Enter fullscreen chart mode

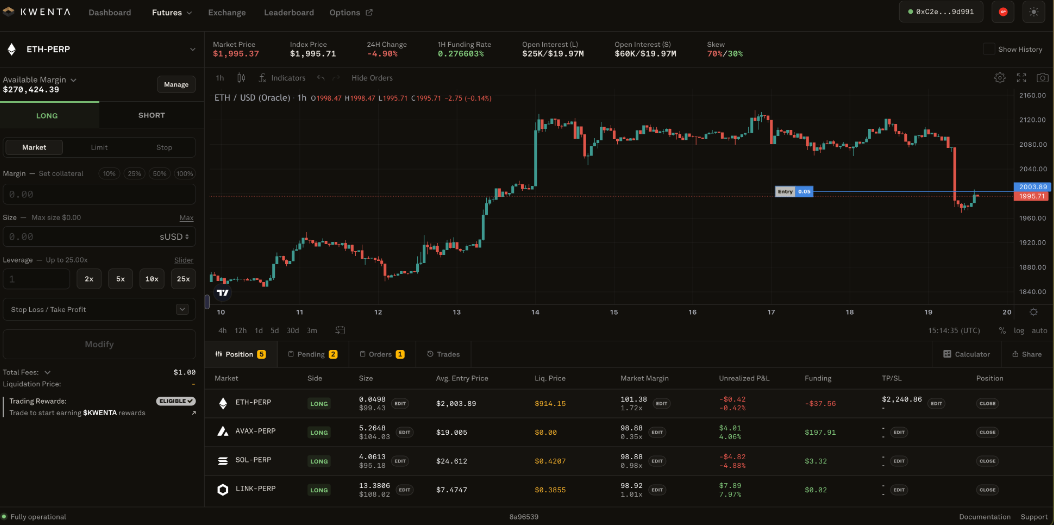tap(1021, 77)
